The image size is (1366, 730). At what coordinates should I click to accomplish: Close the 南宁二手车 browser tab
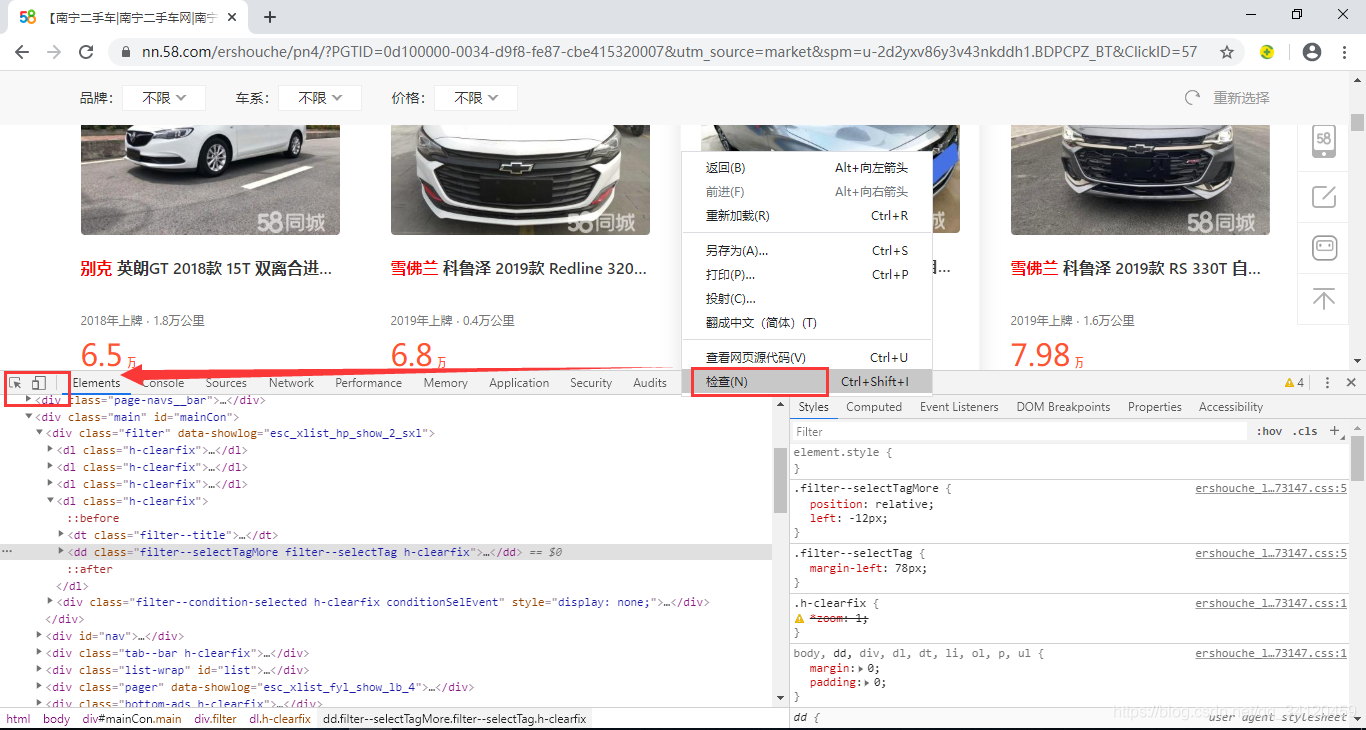click(233, 17)
